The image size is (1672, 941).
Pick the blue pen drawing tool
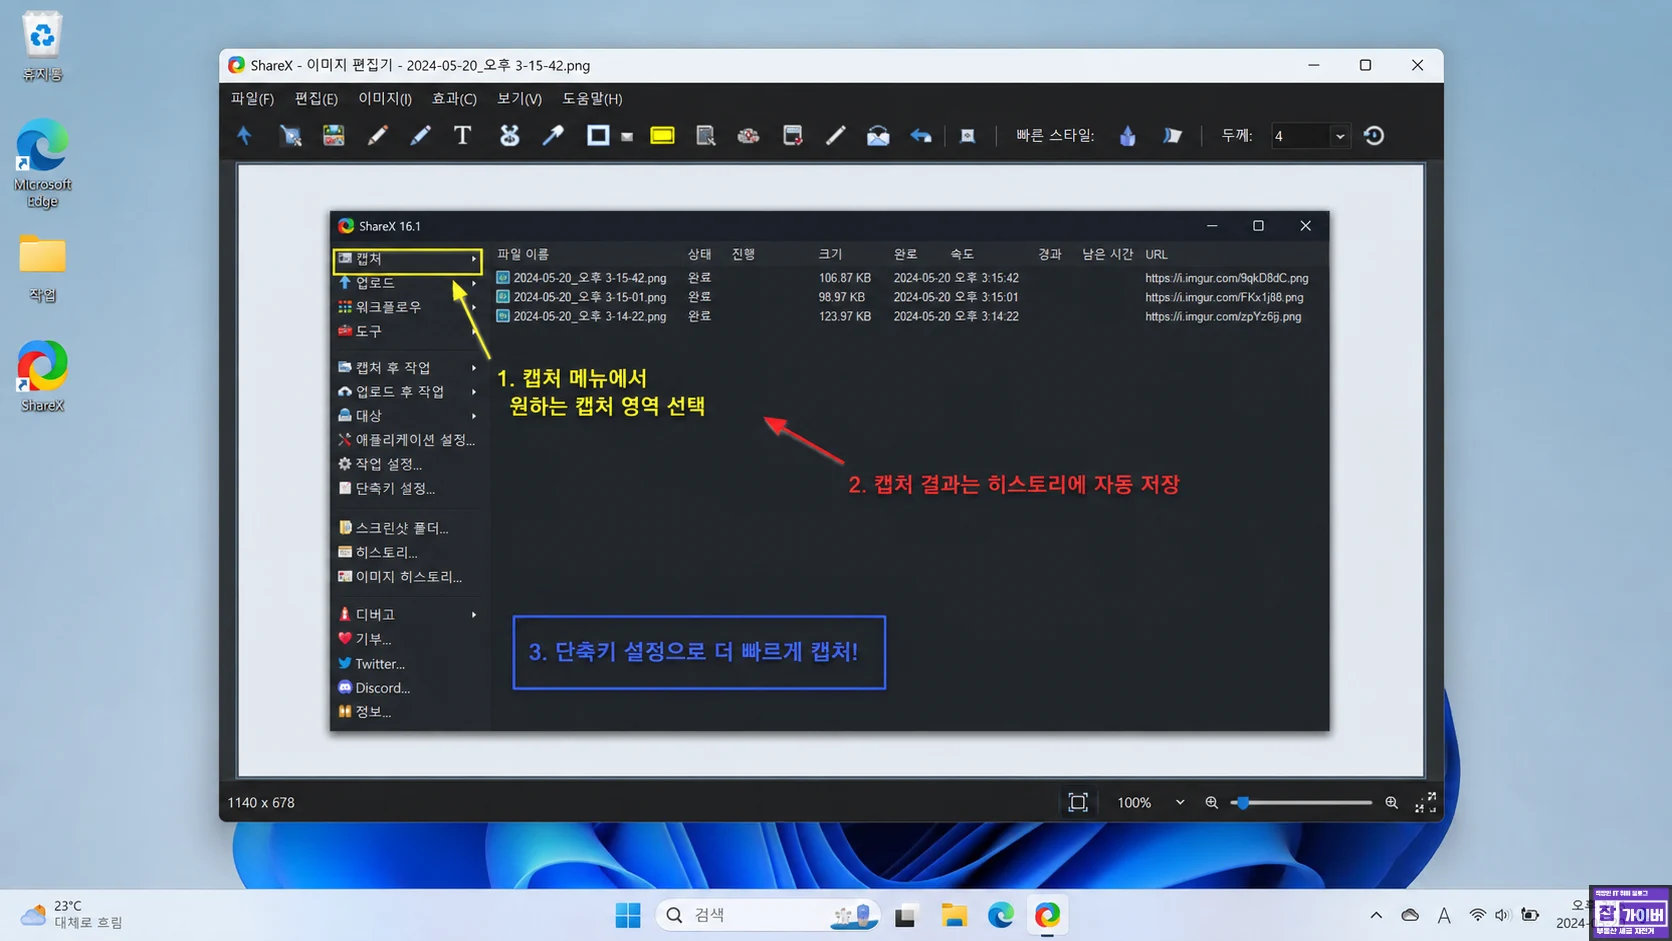point(420,135)
